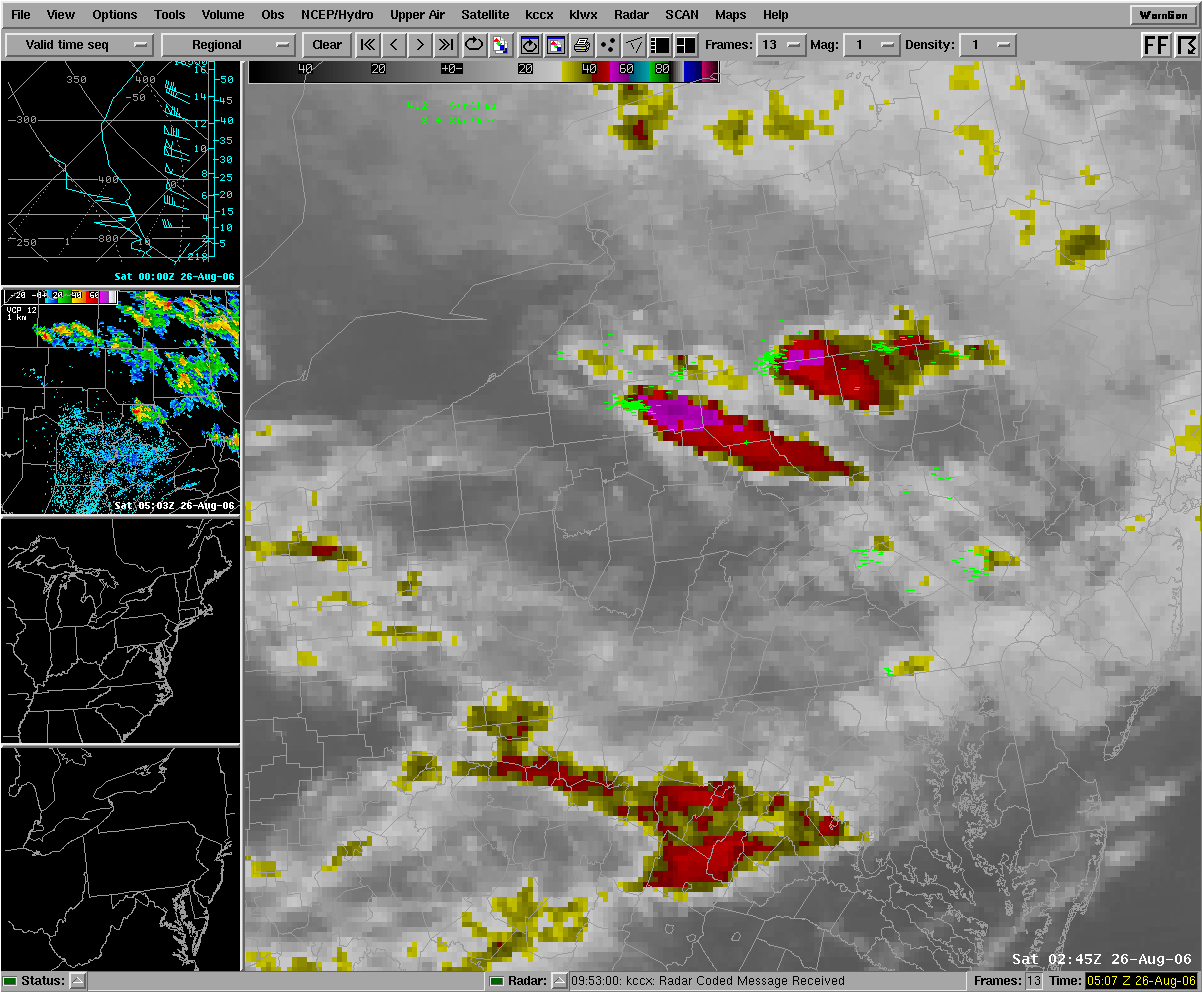Open the Upper Air menu

(418, 15)
